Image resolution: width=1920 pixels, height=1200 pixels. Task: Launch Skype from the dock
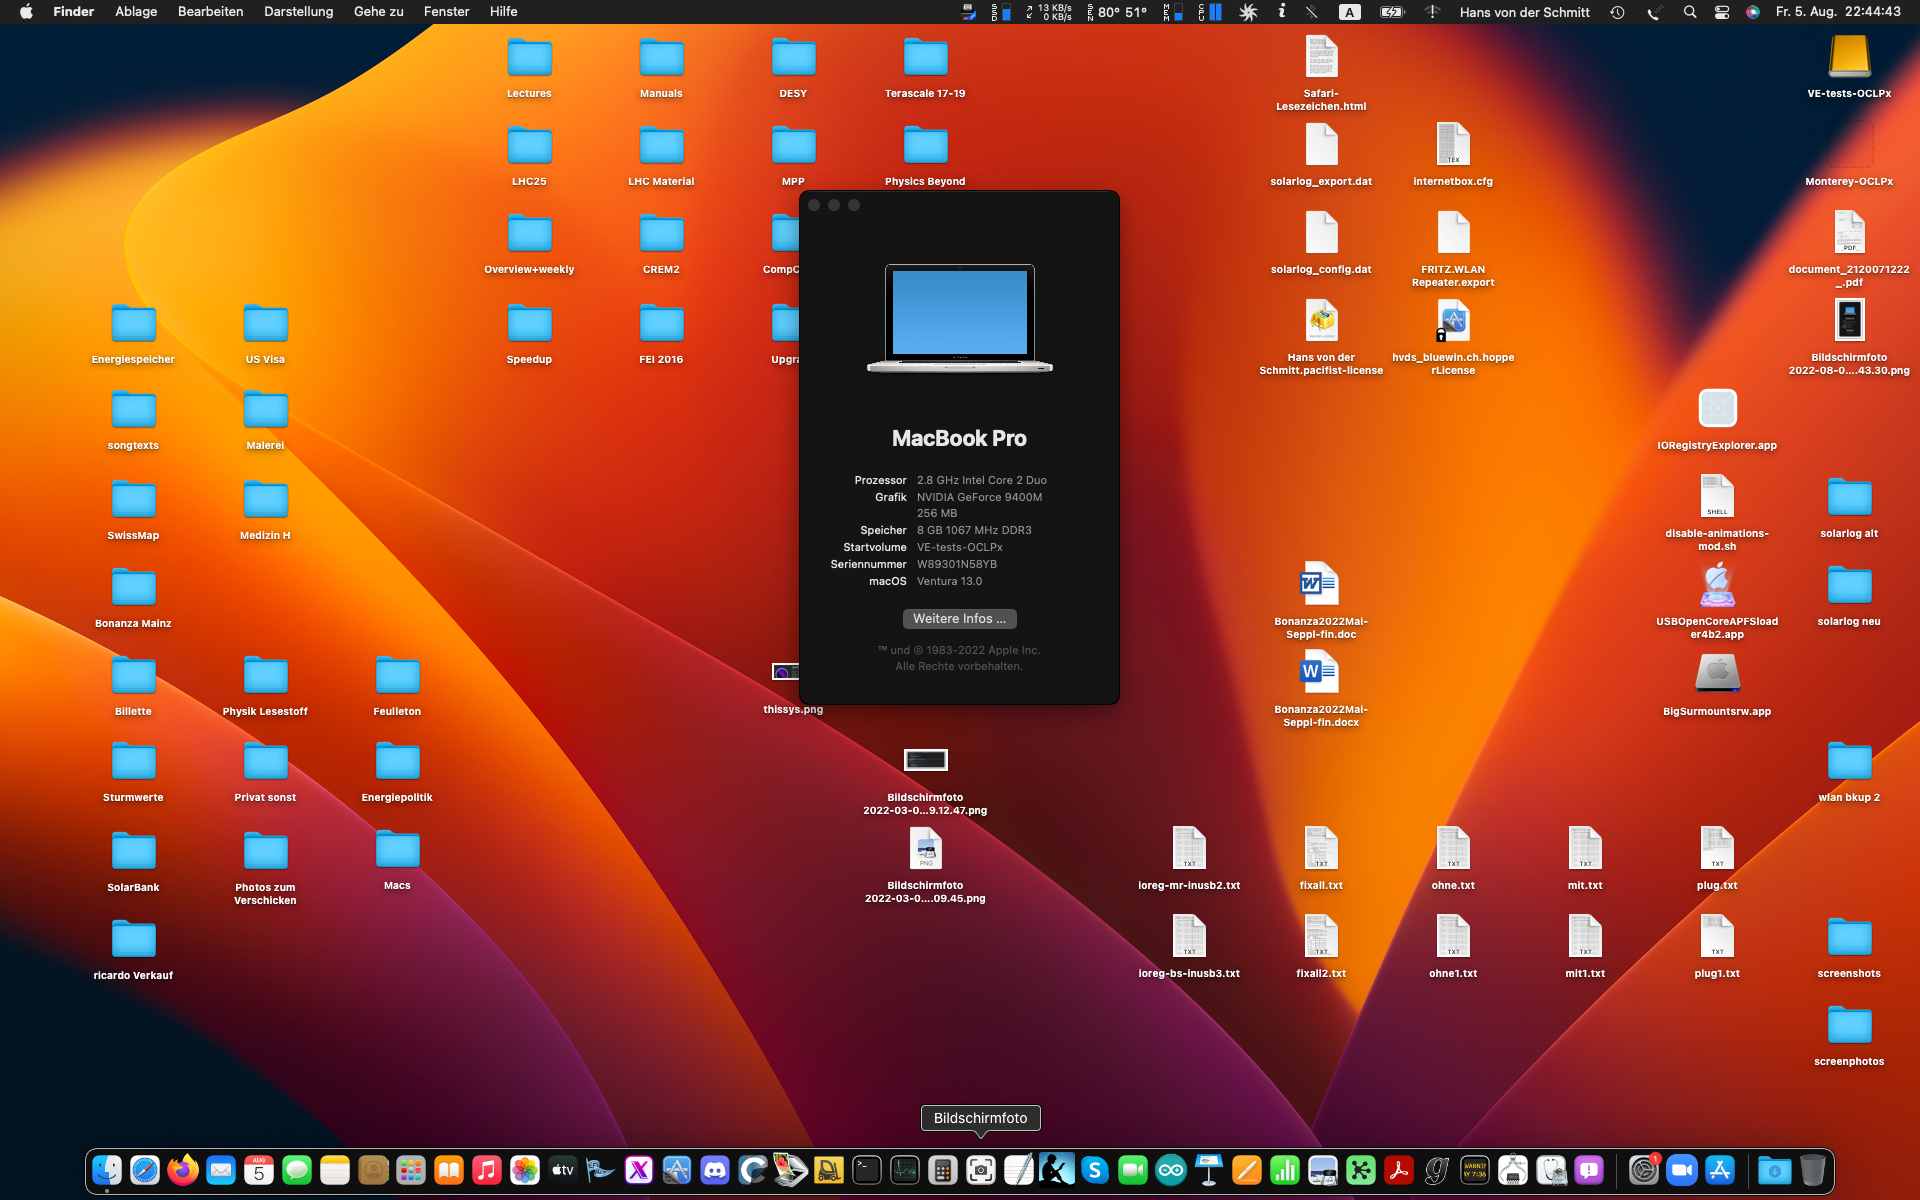[x=1095, y=1170]
